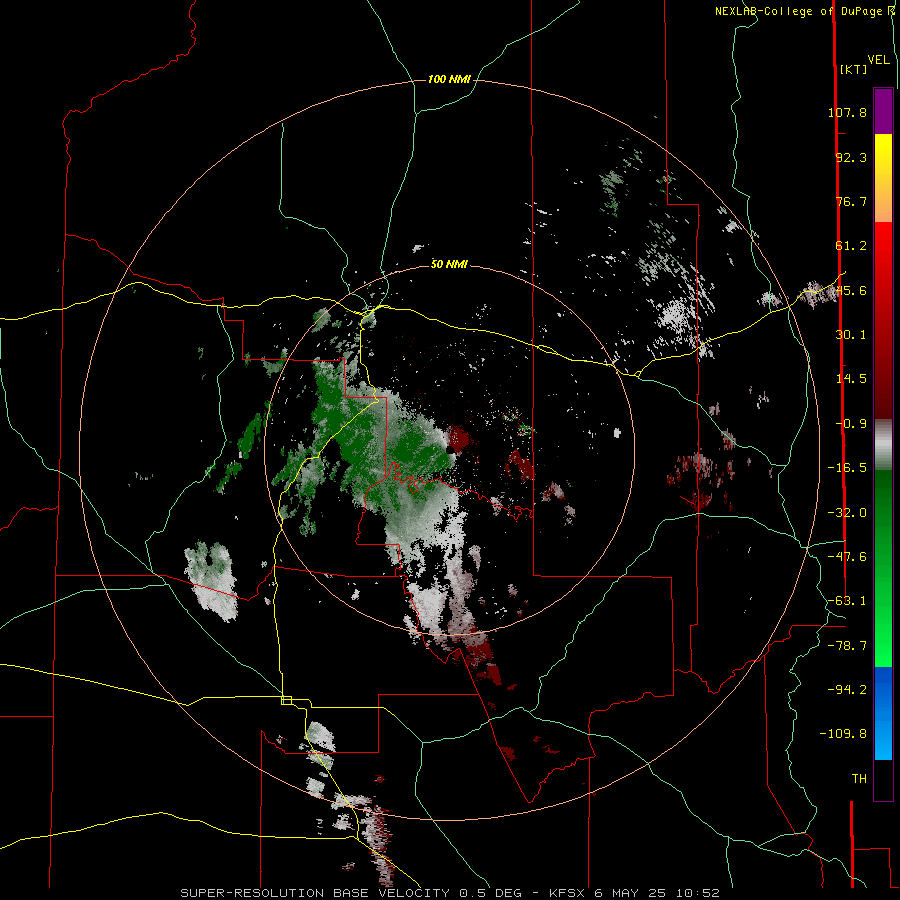
Task: Select the -94.2 legend value
Action: (847, 689)
